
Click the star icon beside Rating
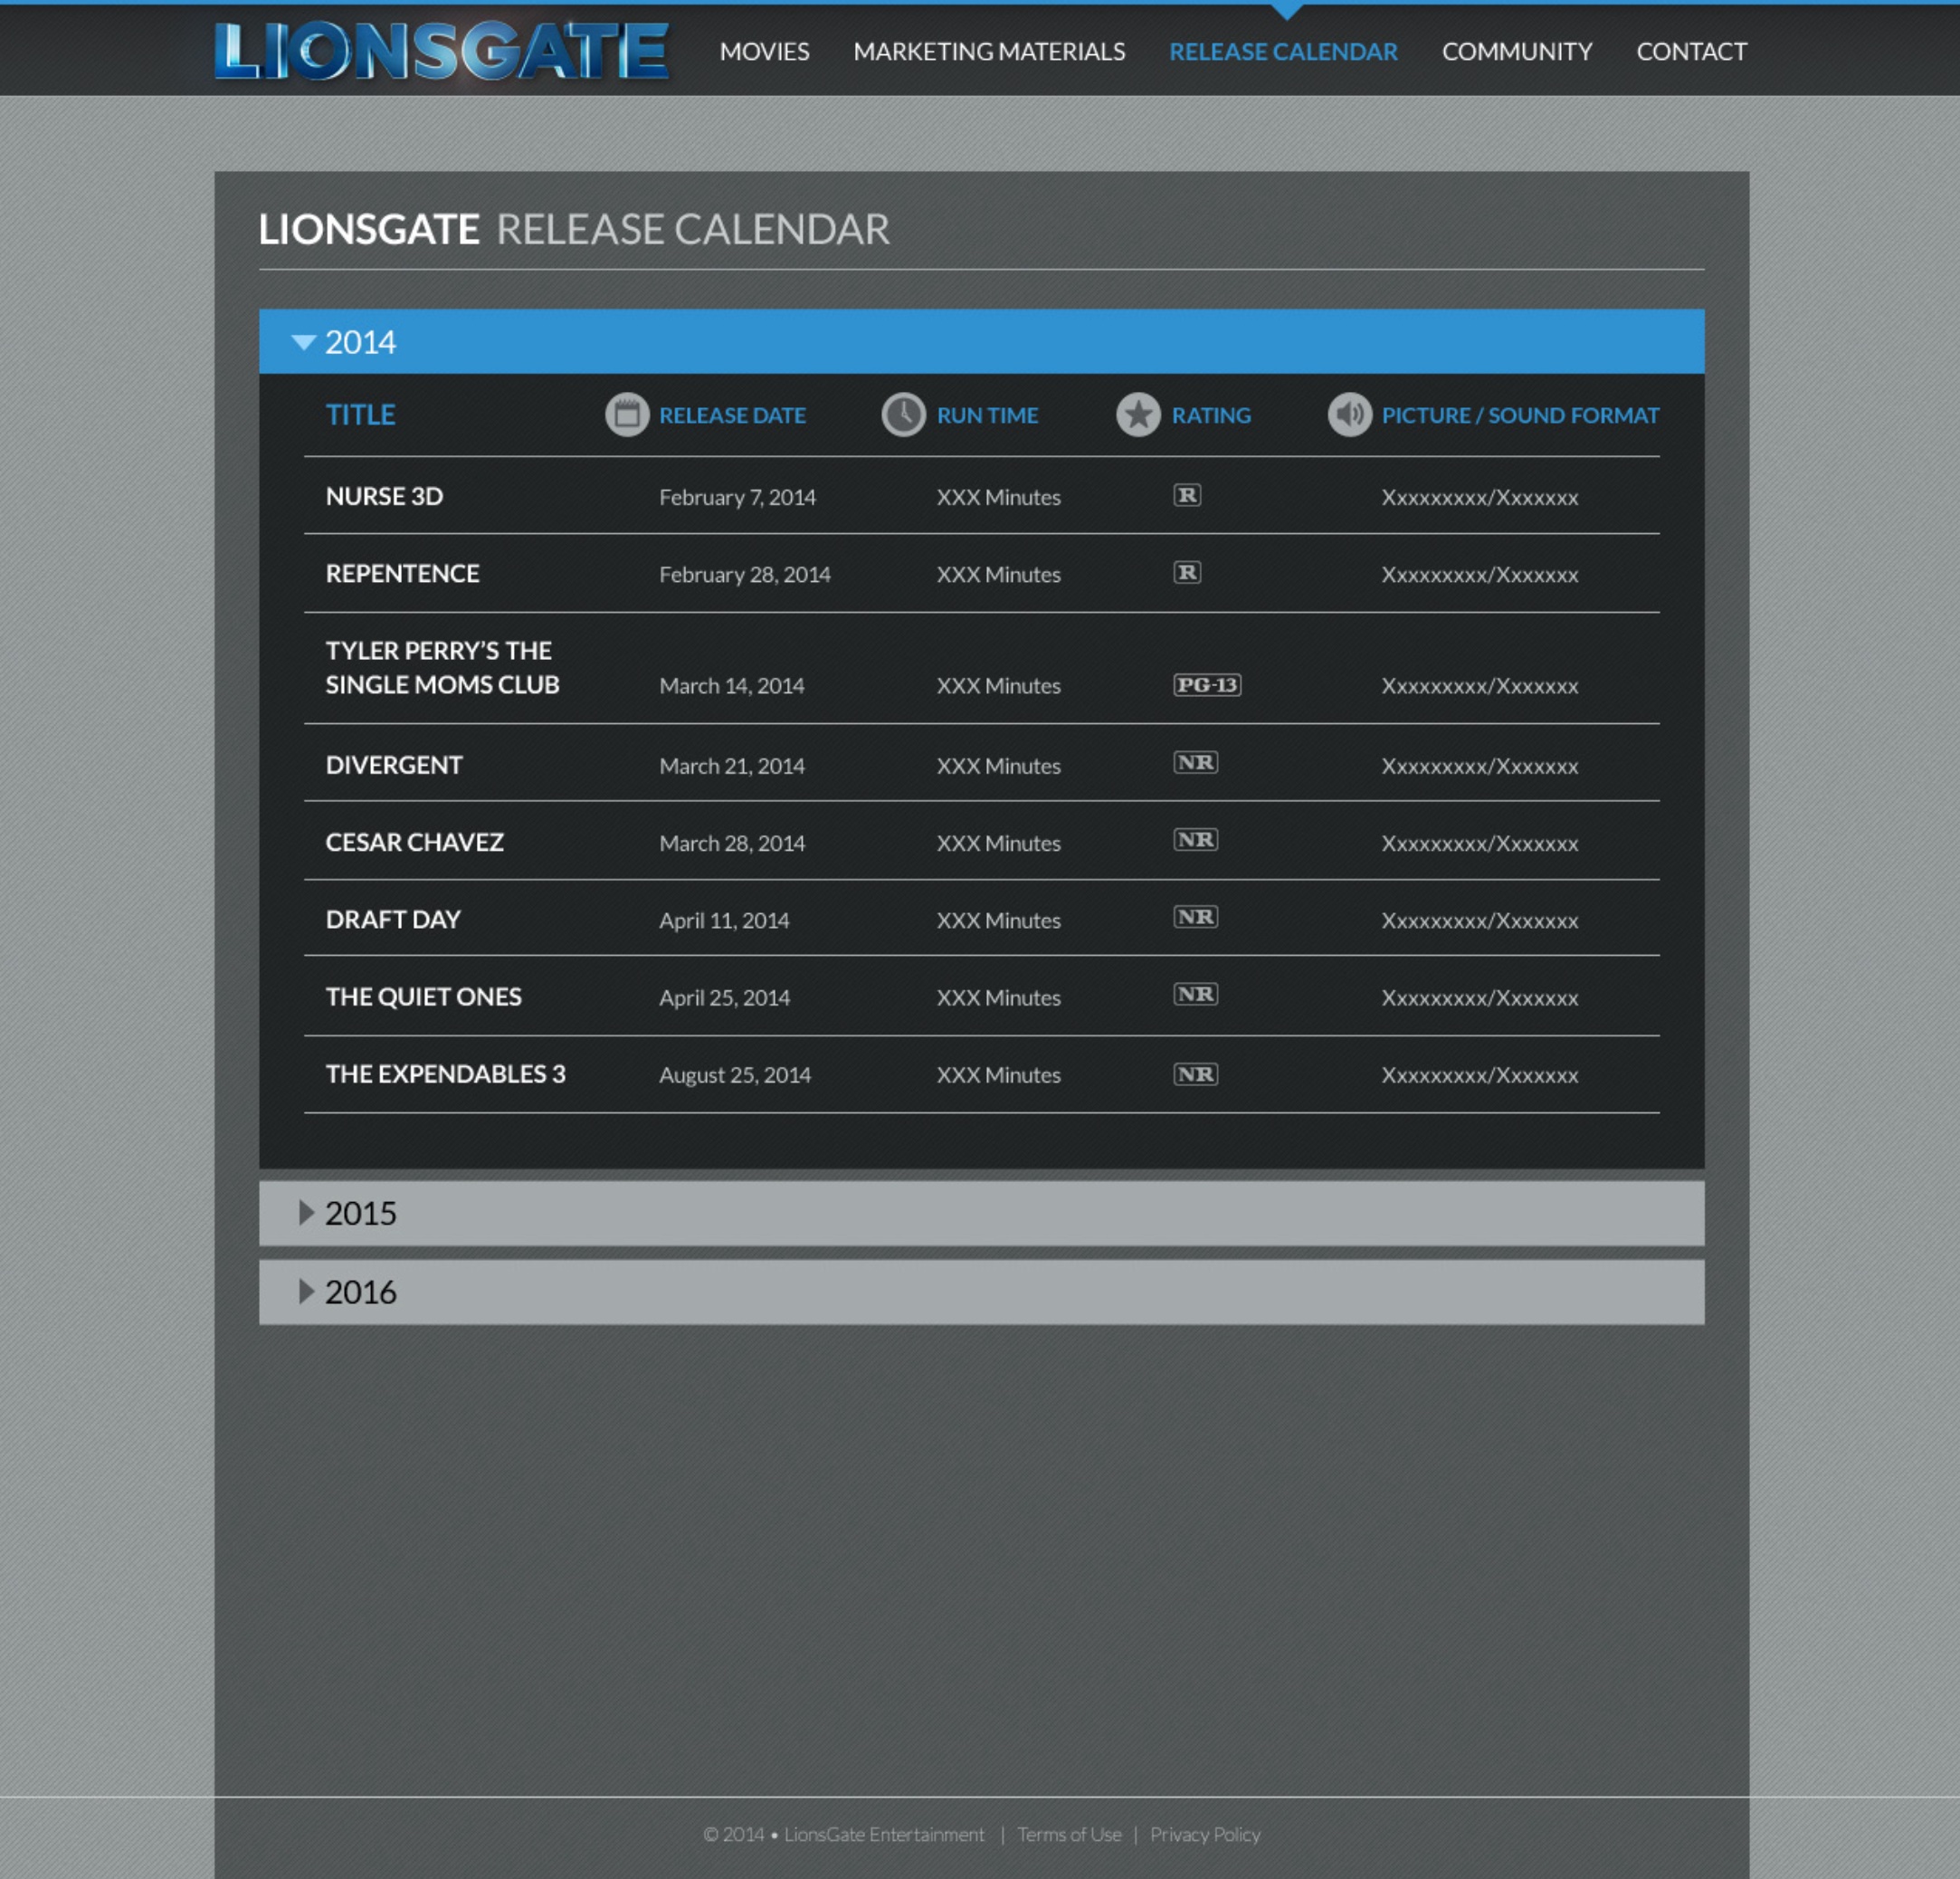[1138, 414]
